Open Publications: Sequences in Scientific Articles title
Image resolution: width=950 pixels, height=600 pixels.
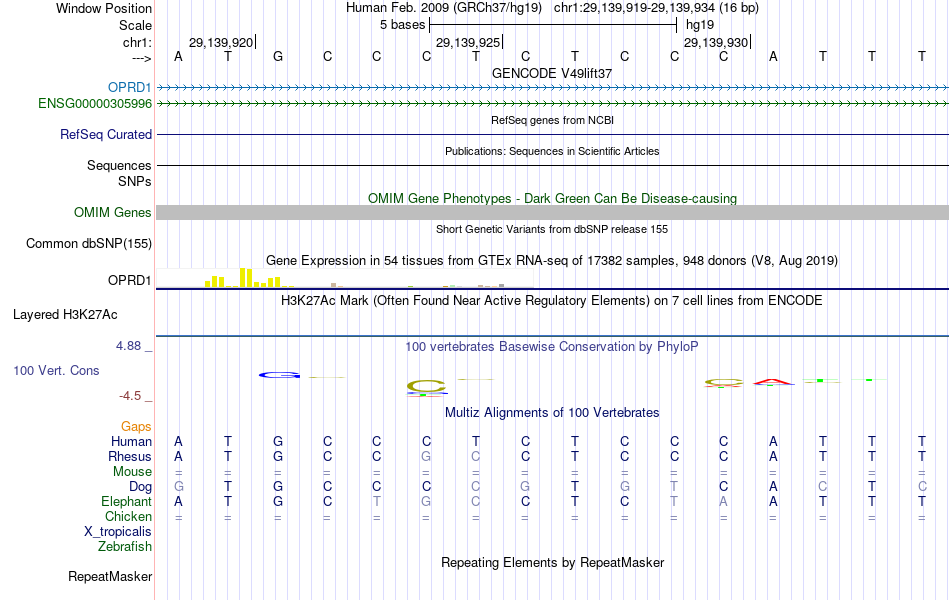552,151
